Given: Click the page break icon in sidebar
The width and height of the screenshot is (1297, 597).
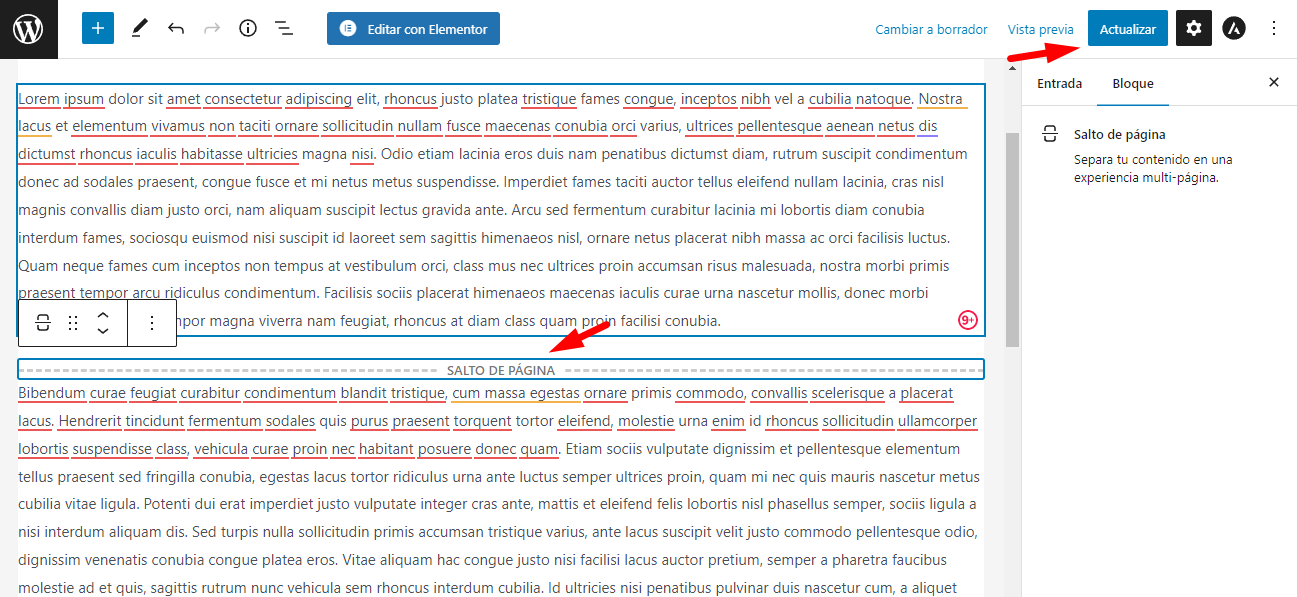Looking at the screenshot, I should pyautogui.click(x=1049, y=134).
